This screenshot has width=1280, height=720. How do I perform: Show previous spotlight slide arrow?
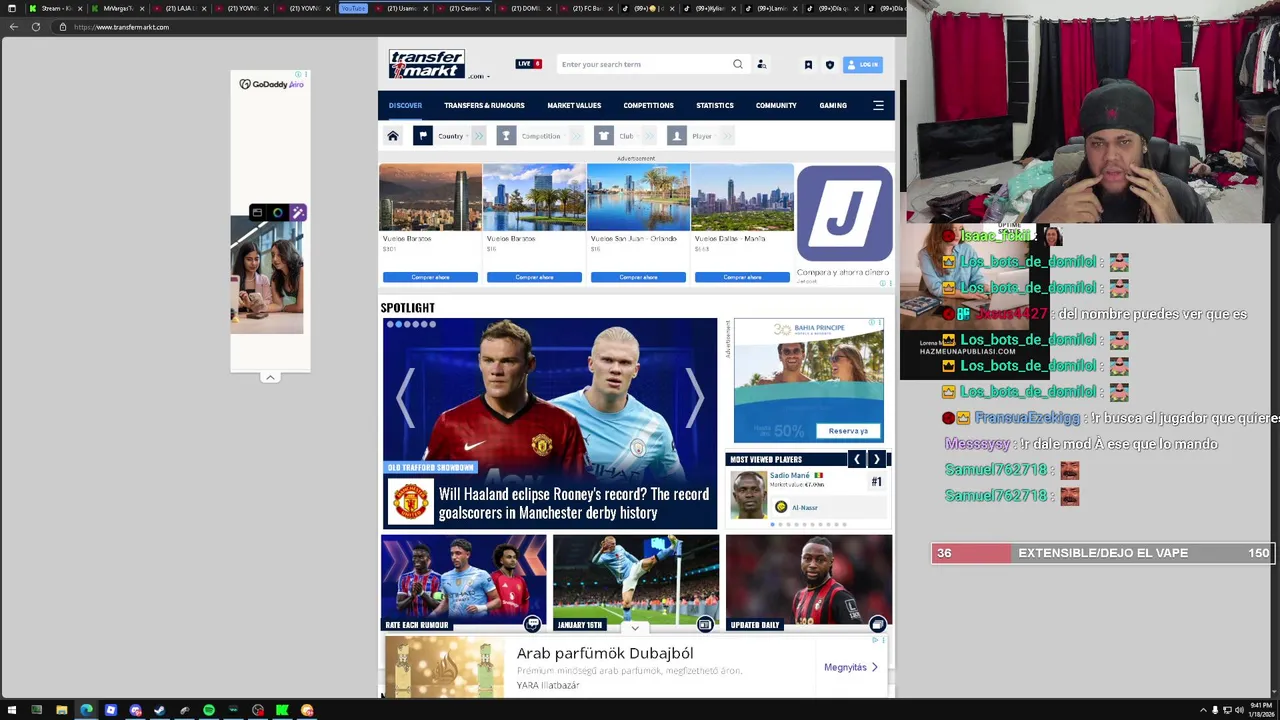point(404,398)
